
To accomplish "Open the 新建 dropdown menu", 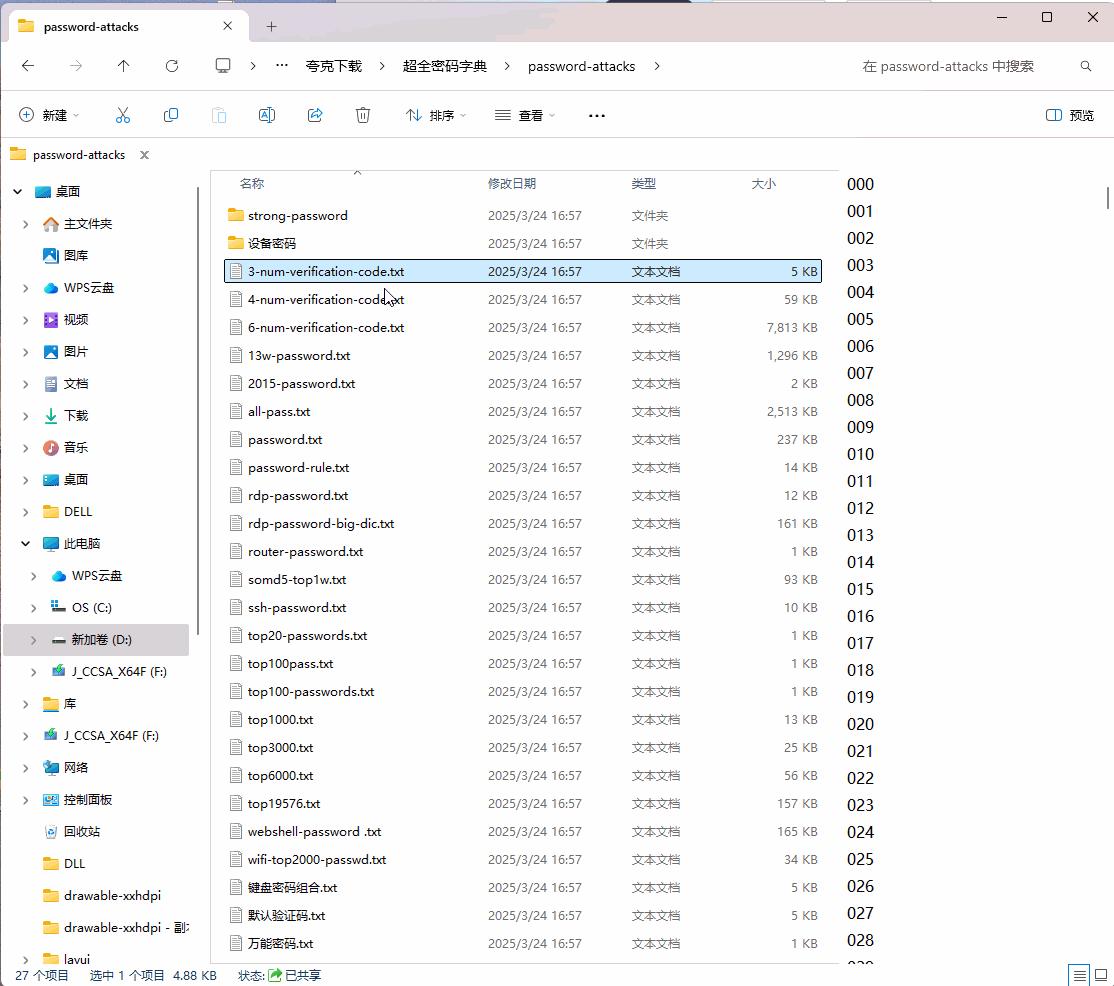I will click(48, 115).
